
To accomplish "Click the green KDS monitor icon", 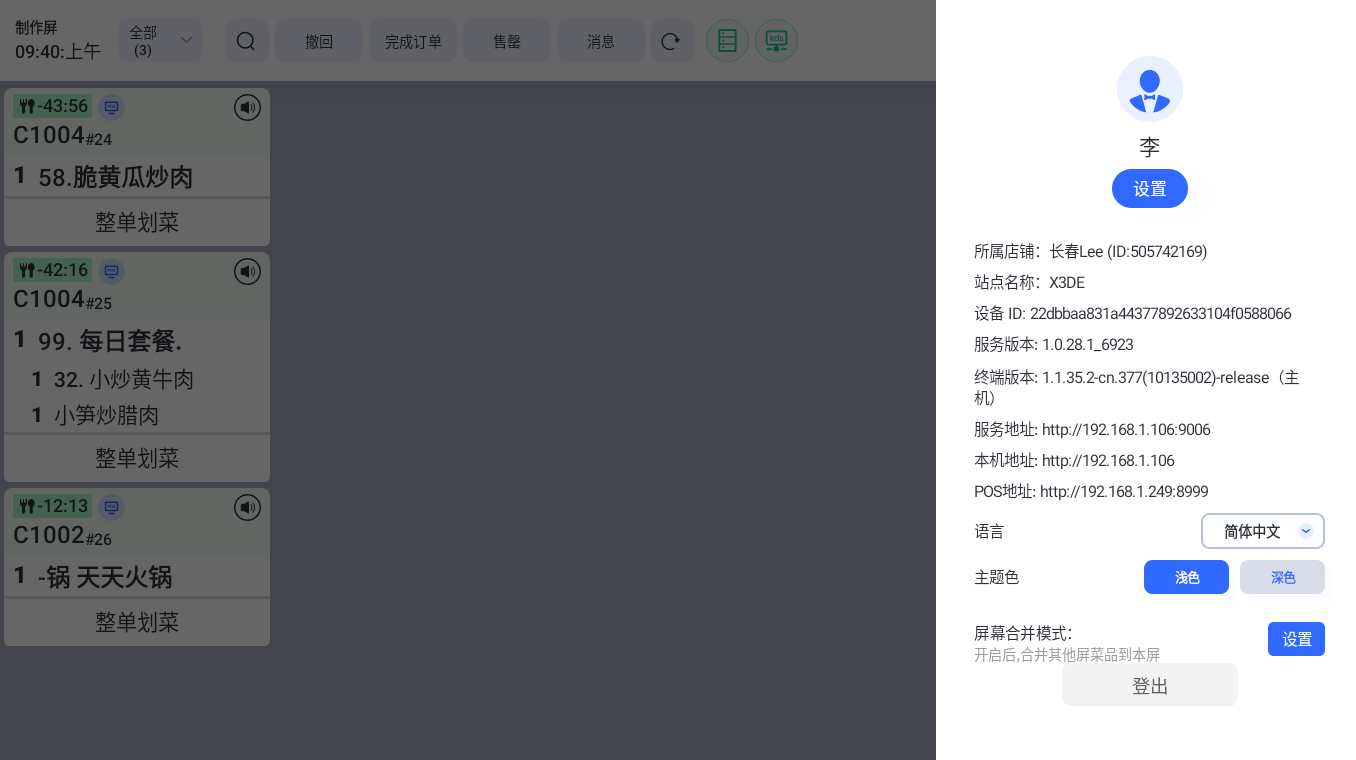I will [x=776, y=41].
